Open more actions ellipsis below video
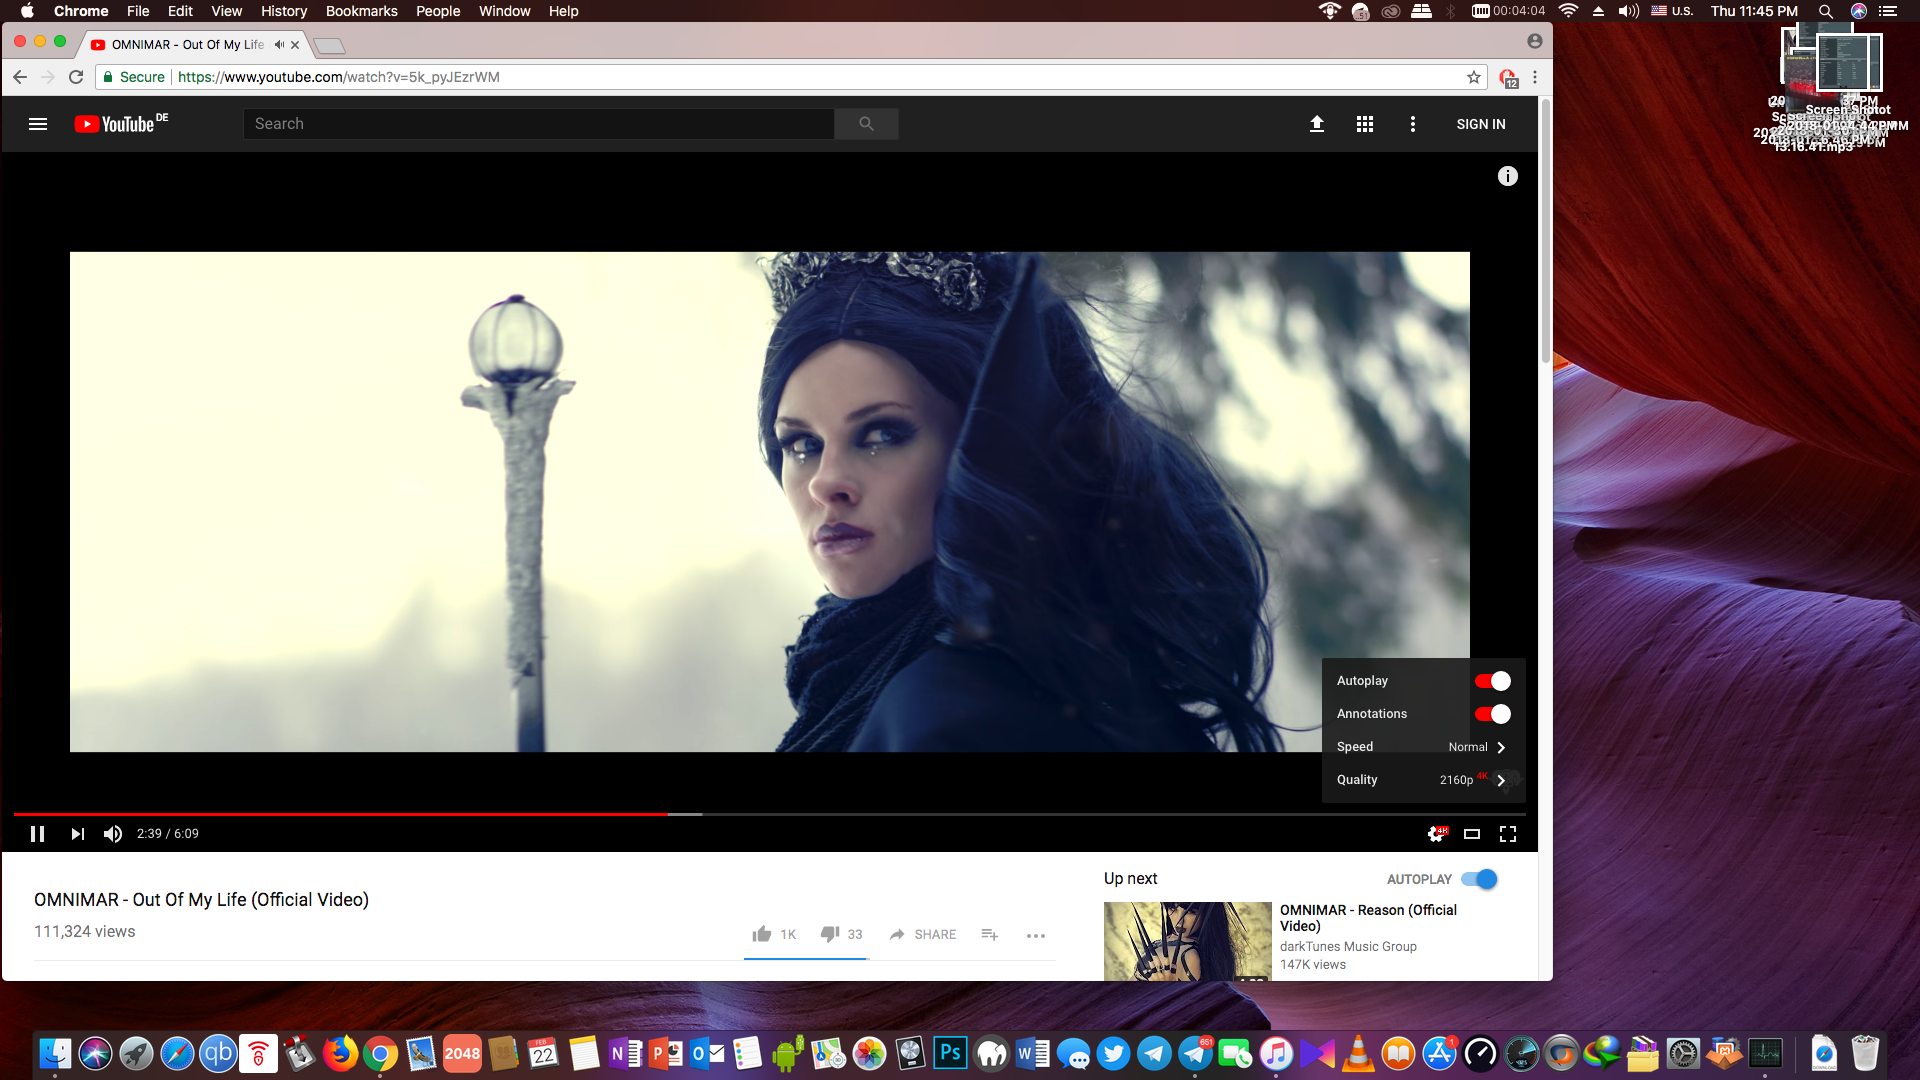The height and width of the screenshot is (1080, 1920). coord(1036,935)
